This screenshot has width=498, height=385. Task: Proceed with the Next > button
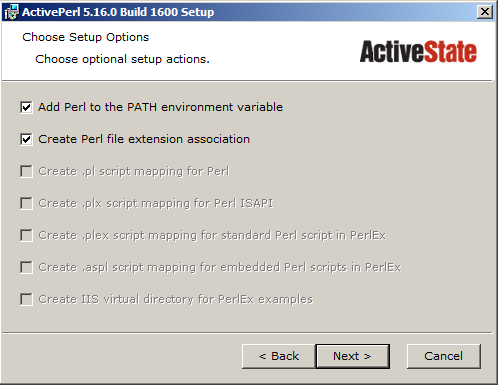click(353, 356)
